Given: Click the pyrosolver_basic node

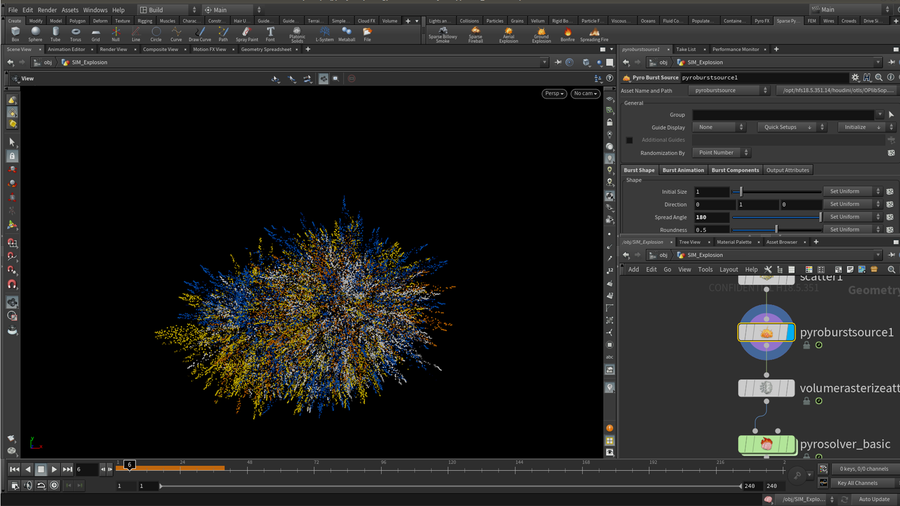Looking at the screenshot, I should (766, 444).
